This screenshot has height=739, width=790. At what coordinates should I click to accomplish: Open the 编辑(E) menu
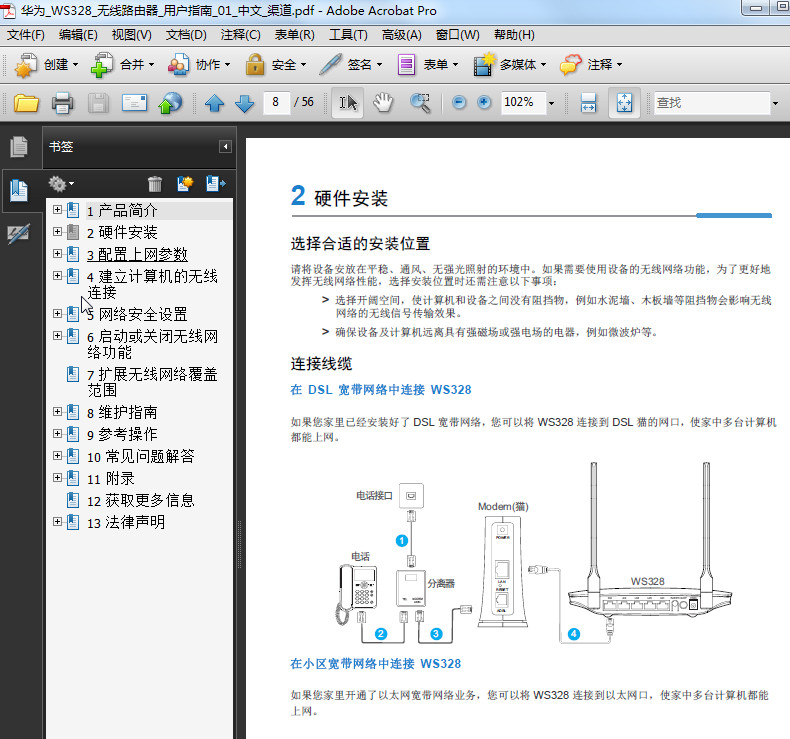point(78,35)
